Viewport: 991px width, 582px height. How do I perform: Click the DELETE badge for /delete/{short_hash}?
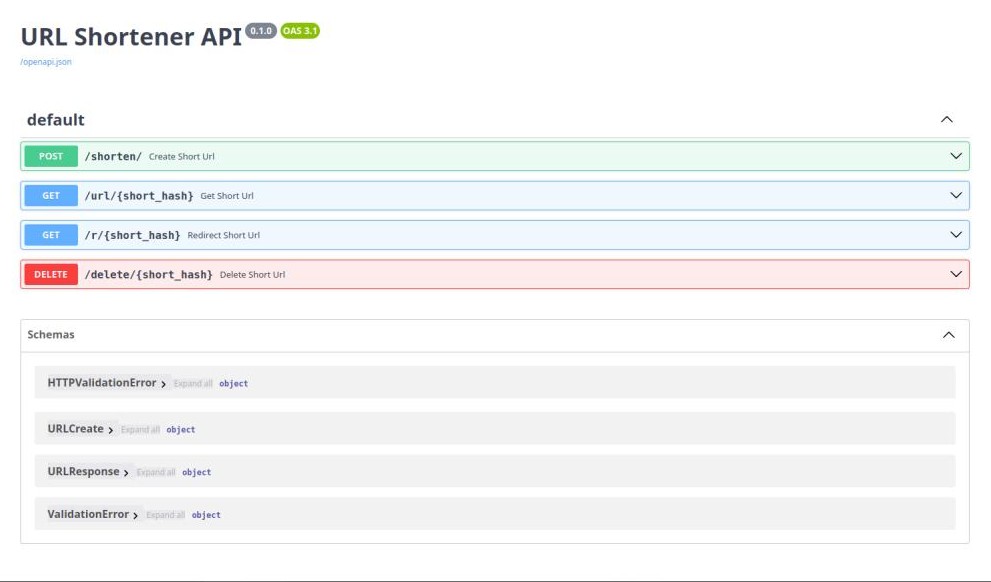(x=50, y=274)
